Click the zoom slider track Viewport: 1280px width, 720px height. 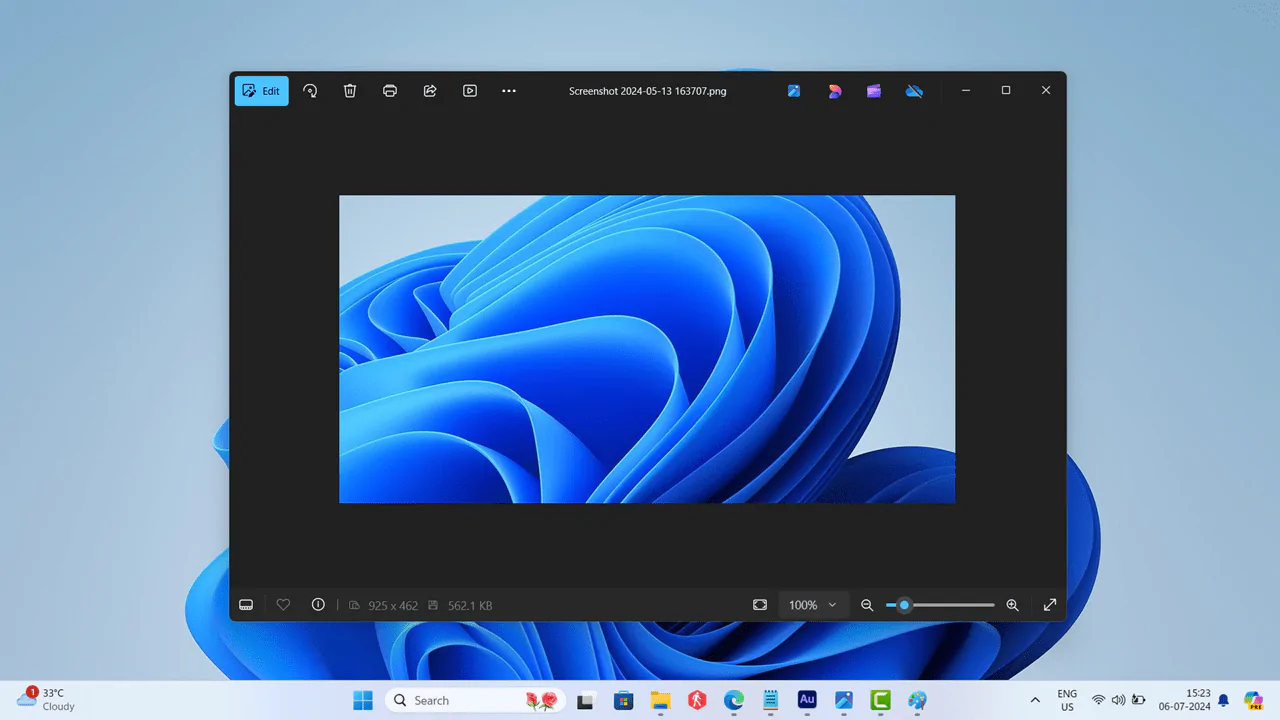(950, 605)
